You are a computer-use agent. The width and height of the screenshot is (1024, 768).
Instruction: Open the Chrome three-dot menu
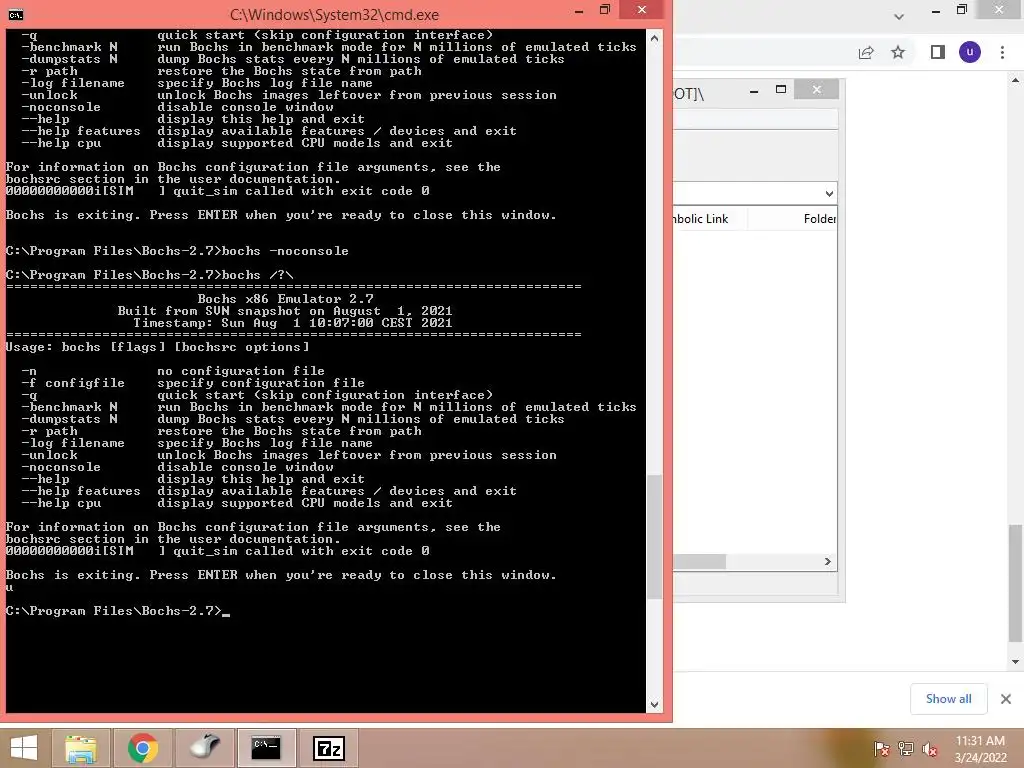pyautogui.click(x=1002, y=52)
